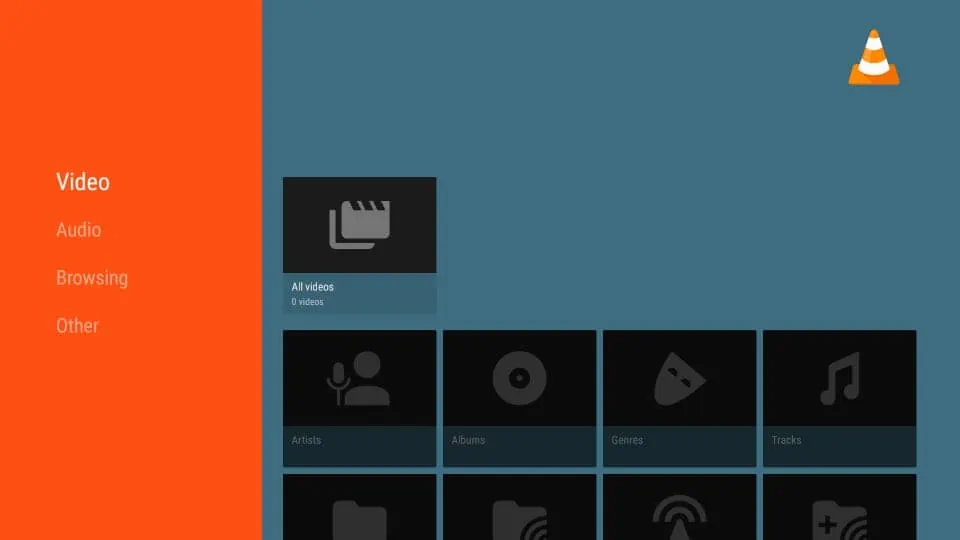Click the Artists microphone icon

(359, 378)
